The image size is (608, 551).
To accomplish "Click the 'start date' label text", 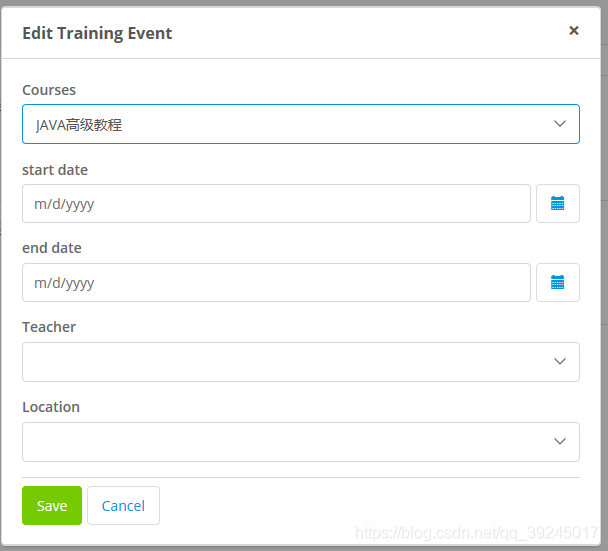I will point(55,170).
